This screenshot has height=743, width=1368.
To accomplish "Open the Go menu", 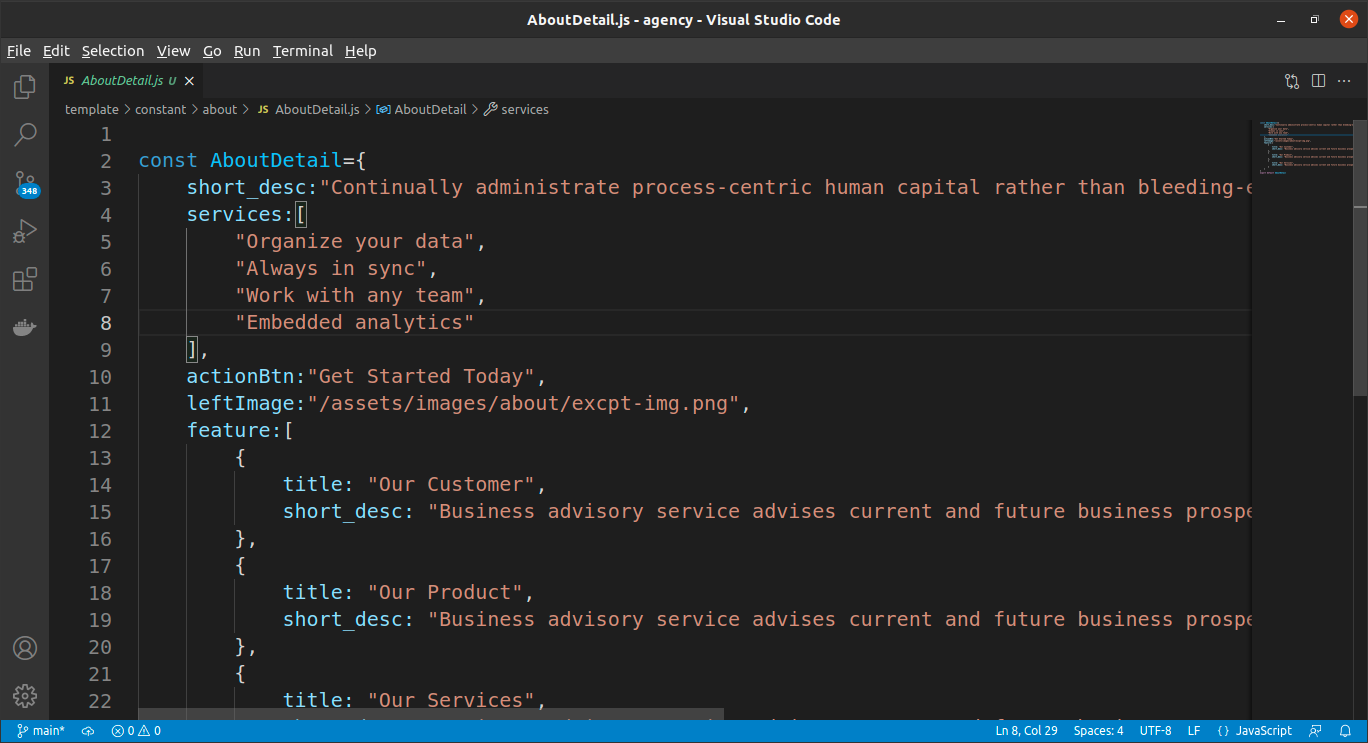I will [212, 51].
